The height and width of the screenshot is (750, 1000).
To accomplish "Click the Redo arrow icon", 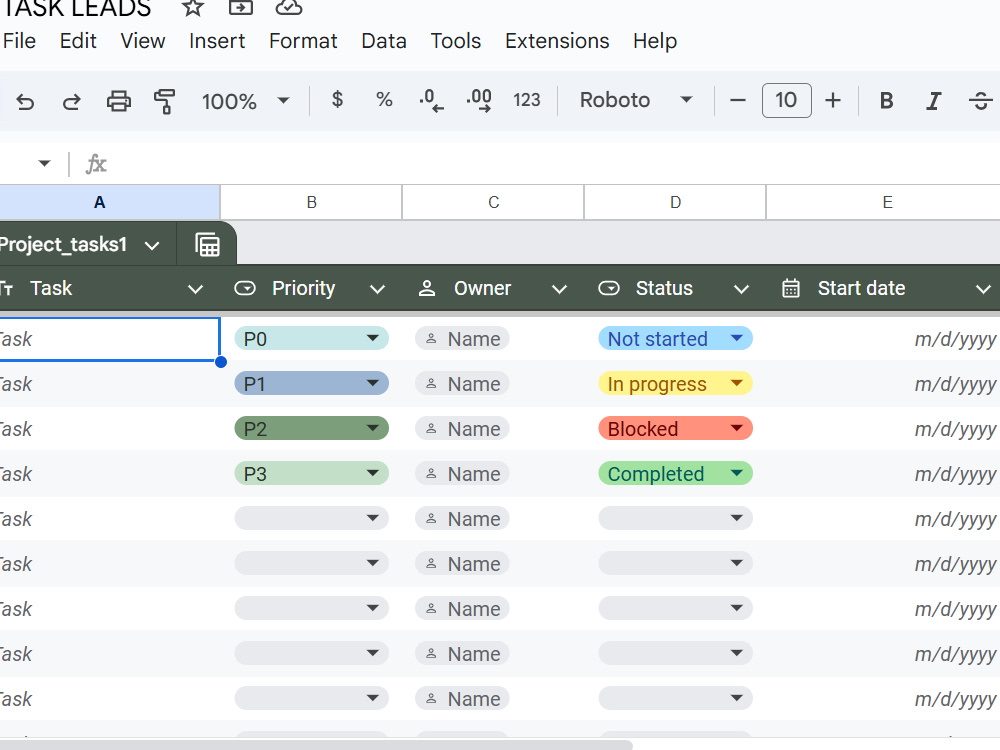I will point(71,101).
